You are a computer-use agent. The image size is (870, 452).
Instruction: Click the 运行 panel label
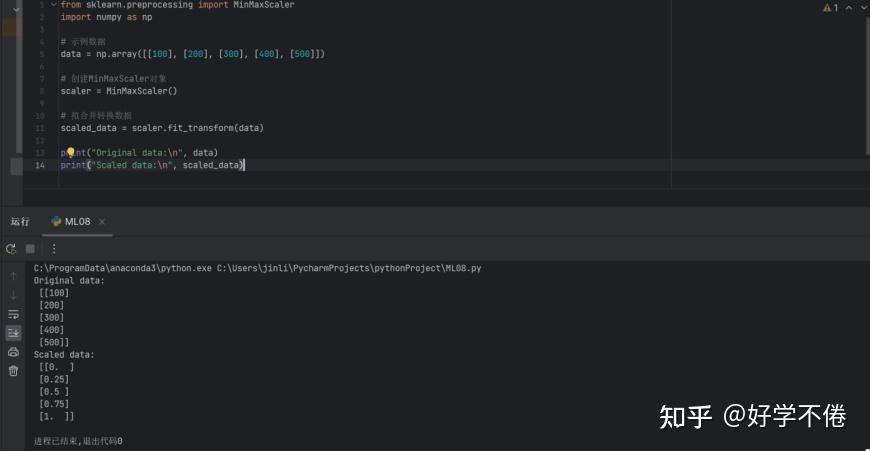20,222
